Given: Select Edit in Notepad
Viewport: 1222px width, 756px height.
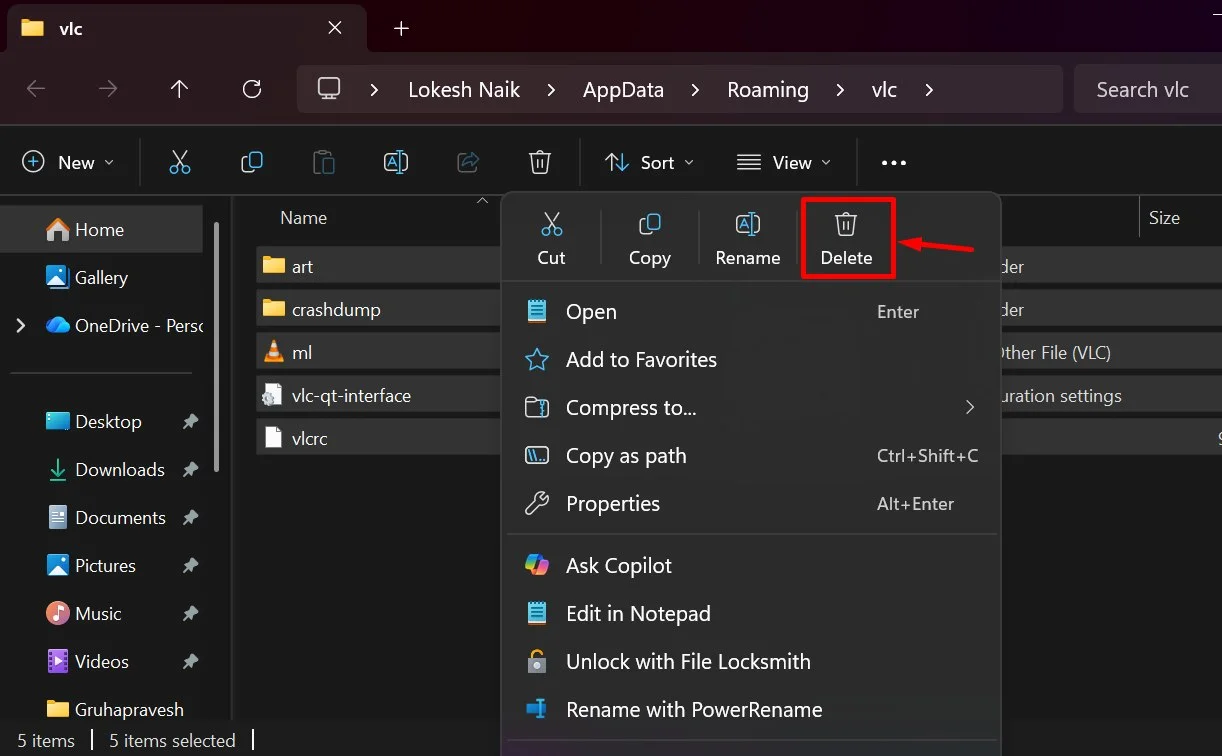Looking at the screenshot, I should 751,614.
